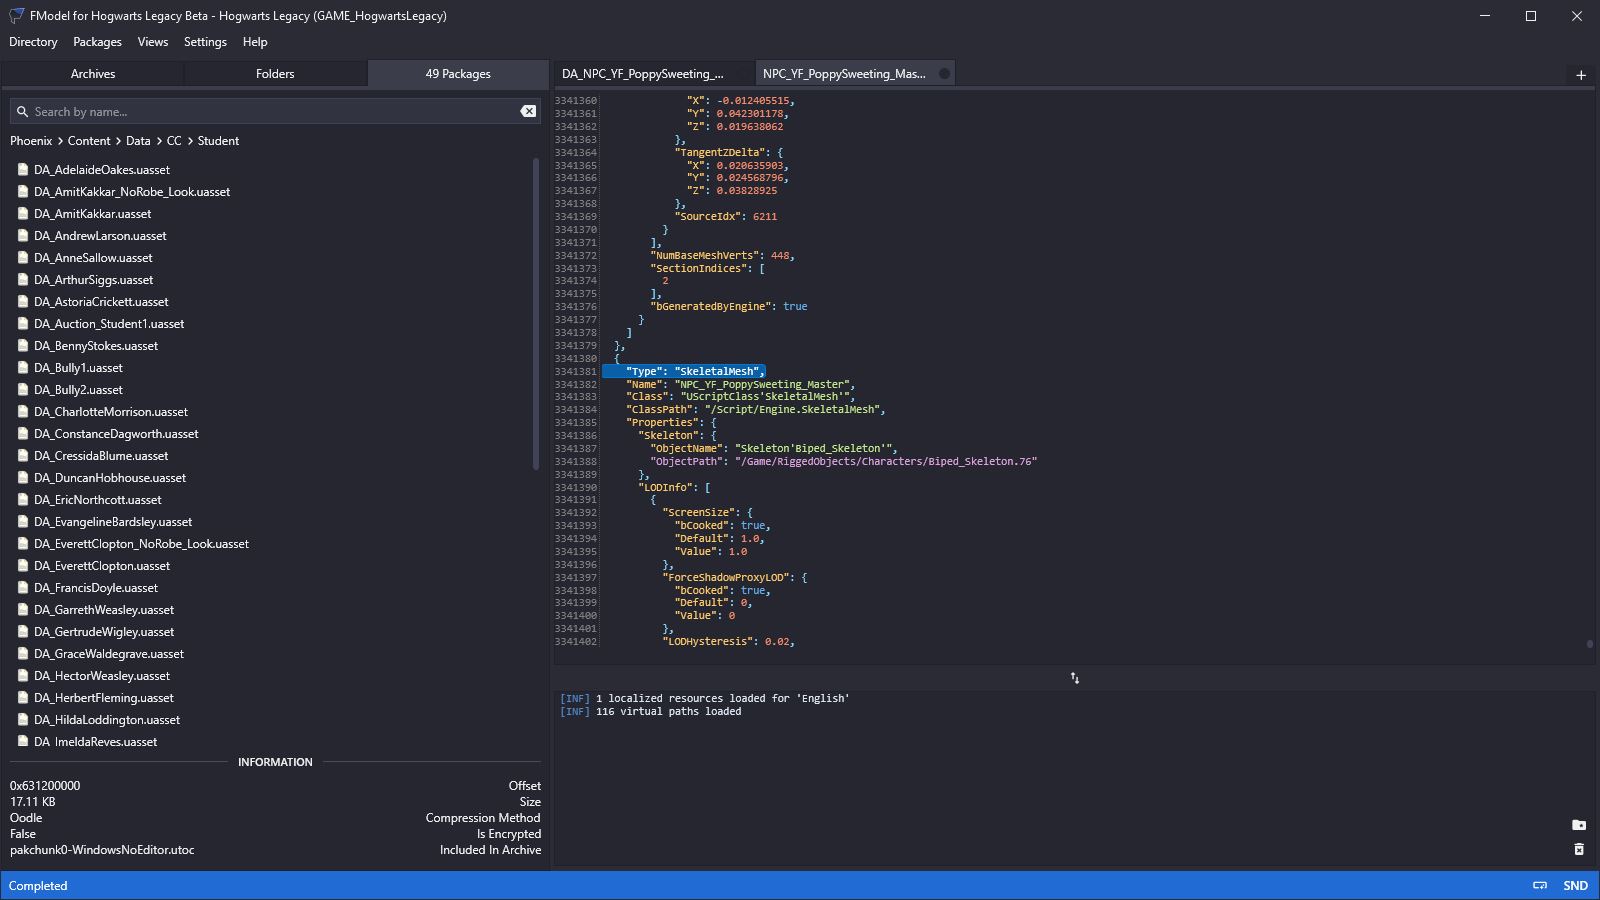Click the file icon of DA_CharlotteMorrison.uasset
The image size is (1600, 900).
click(23, 412)
